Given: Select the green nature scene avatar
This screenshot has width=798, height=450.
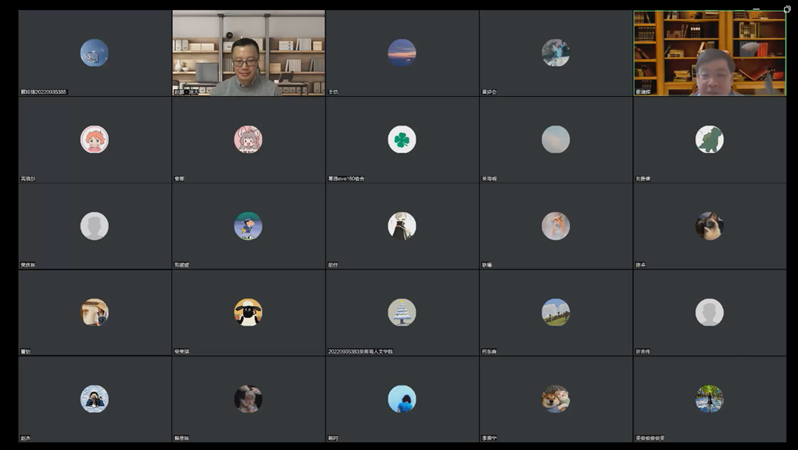Looking at the screenshot, I should click(x=709, y=399).
